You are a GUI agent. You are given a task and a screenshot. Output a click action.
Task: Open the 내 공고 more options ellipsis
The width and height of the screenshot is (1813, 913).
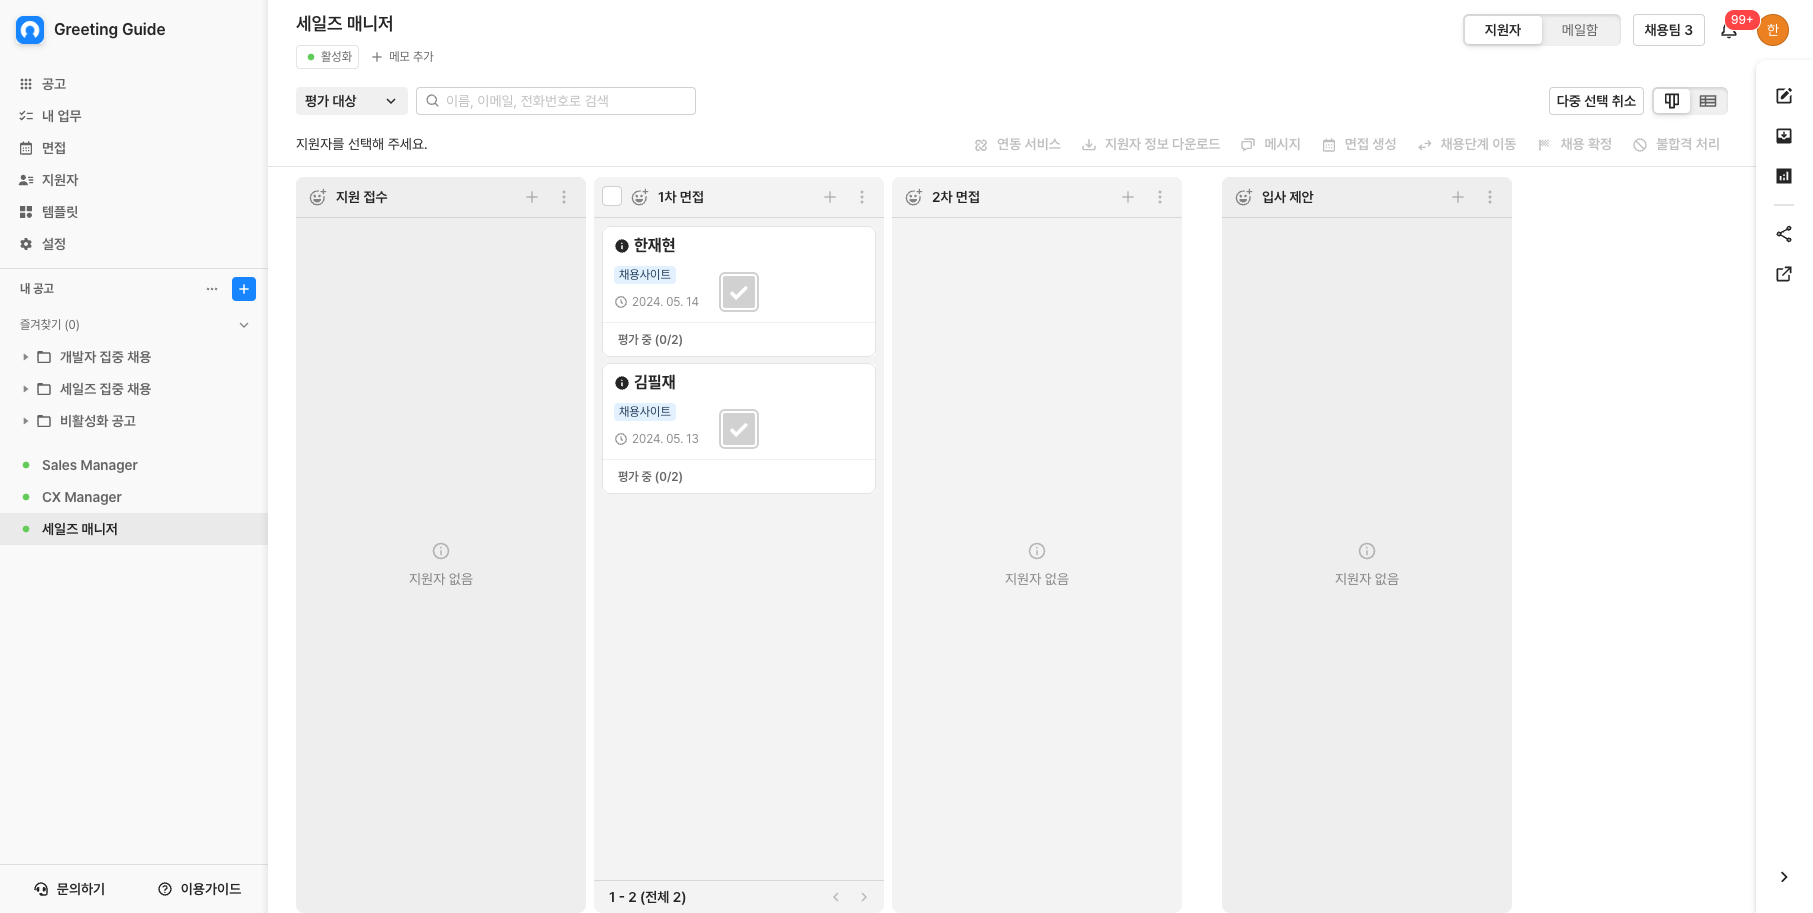pyautogui.click(x=212, y=289)
